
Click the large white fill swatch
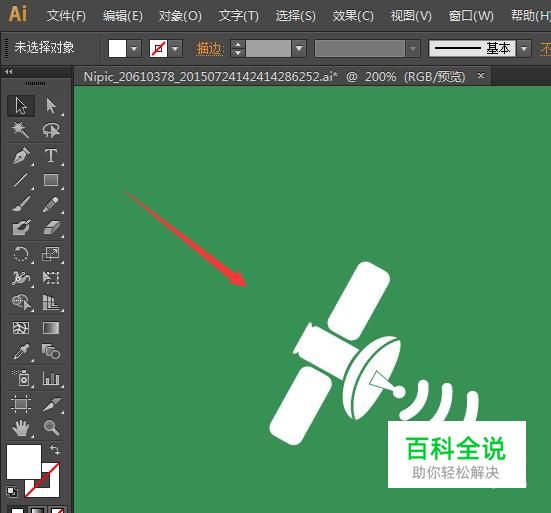[24, 462]
